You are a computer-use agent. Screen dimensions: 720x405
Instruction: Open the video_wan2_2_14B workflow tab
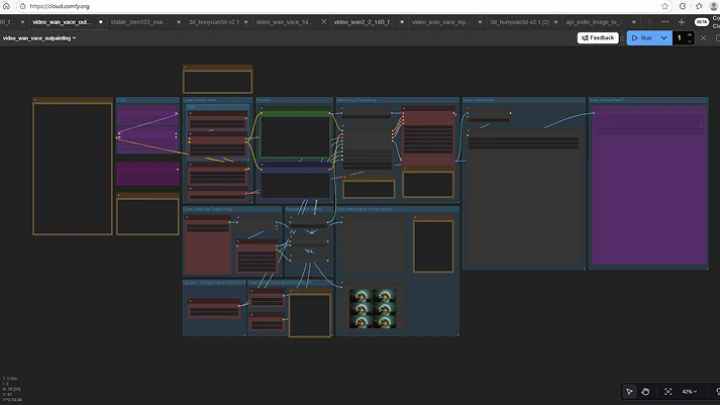pyautogui.click(x=362, y=21)
